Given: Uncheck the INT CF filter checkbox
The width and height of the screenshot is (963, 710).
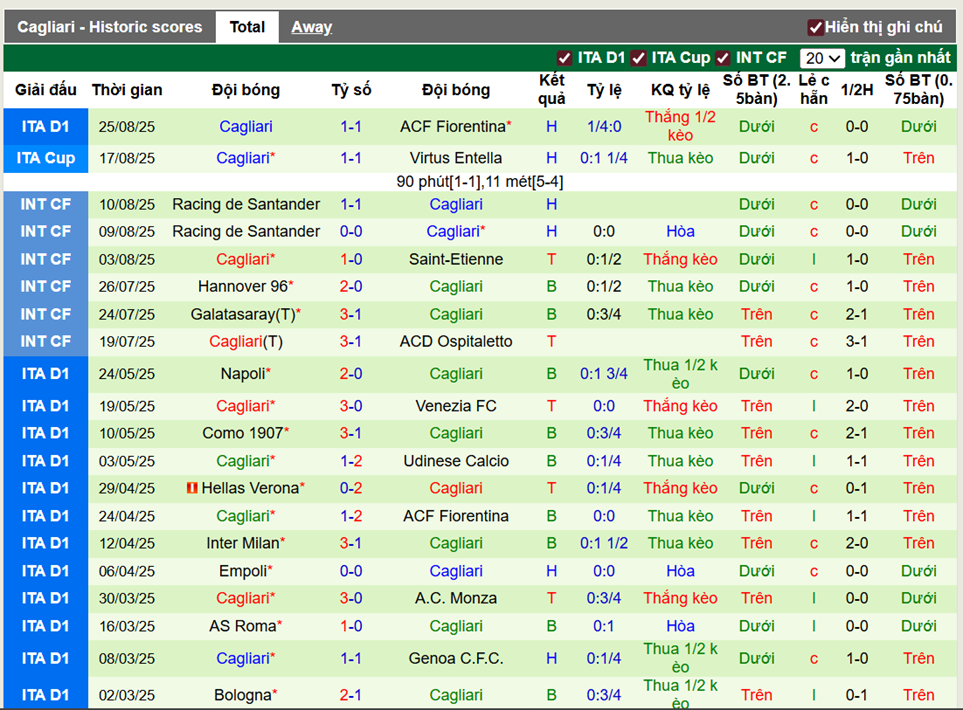Looking at the screenshot, I should 723,58.
